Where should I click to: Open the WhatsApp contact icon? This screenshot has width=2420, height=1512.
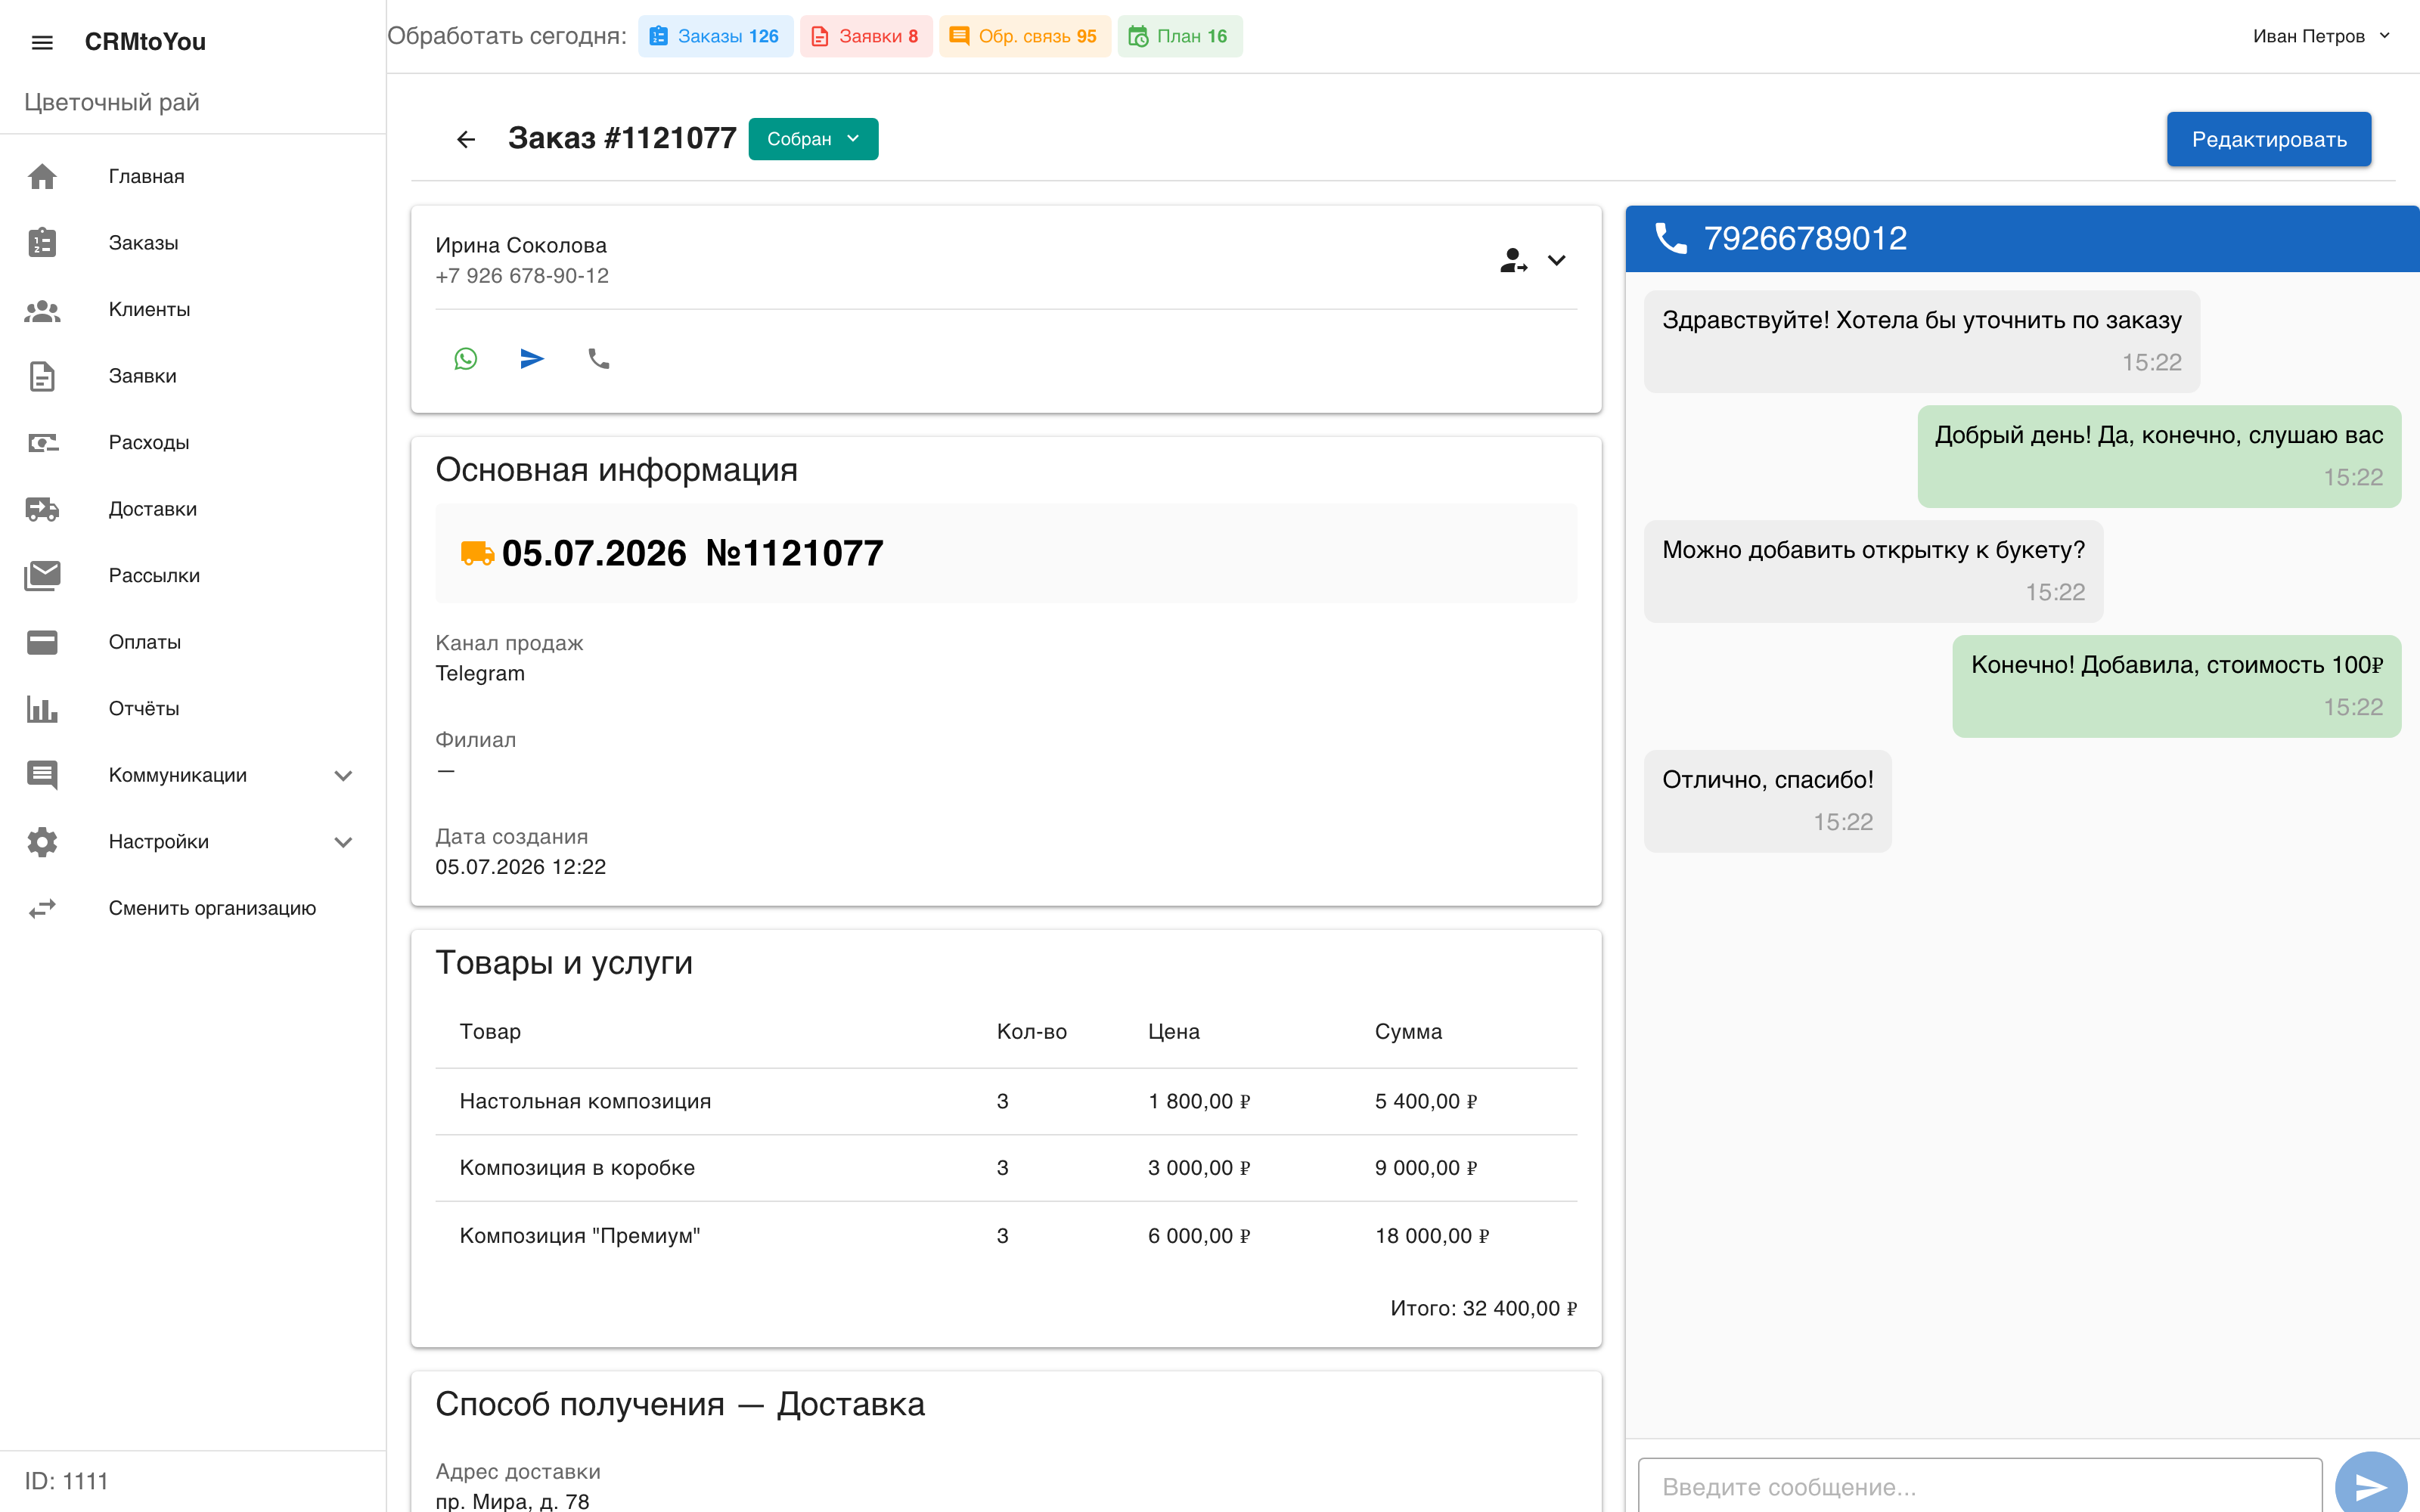pyautogui.click(x=465, y=359)
